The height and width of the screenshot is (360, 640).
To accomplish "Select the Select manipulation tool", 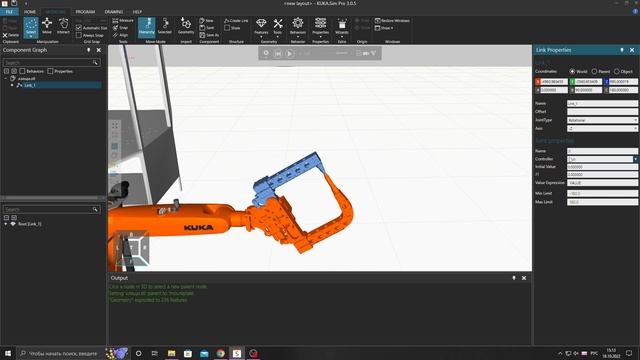I will (x=31, y=27).
